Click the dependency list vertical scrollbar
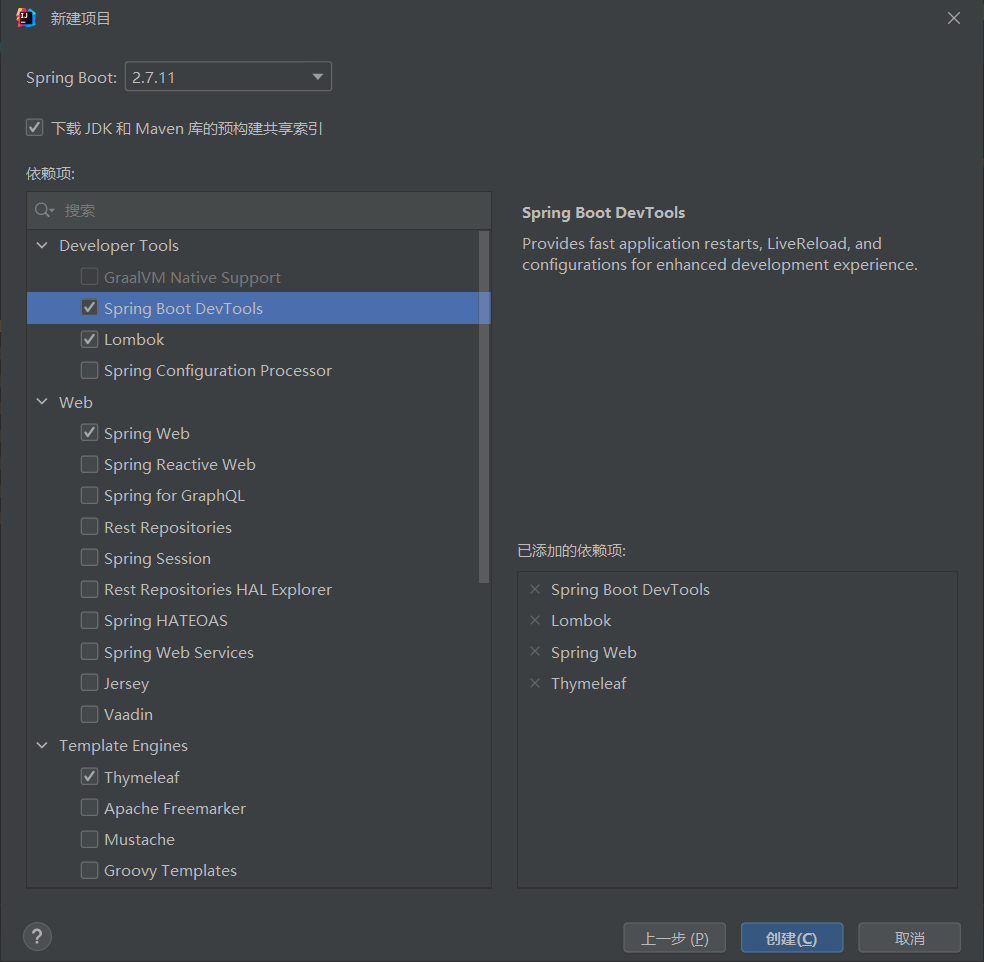 point(484,407)
